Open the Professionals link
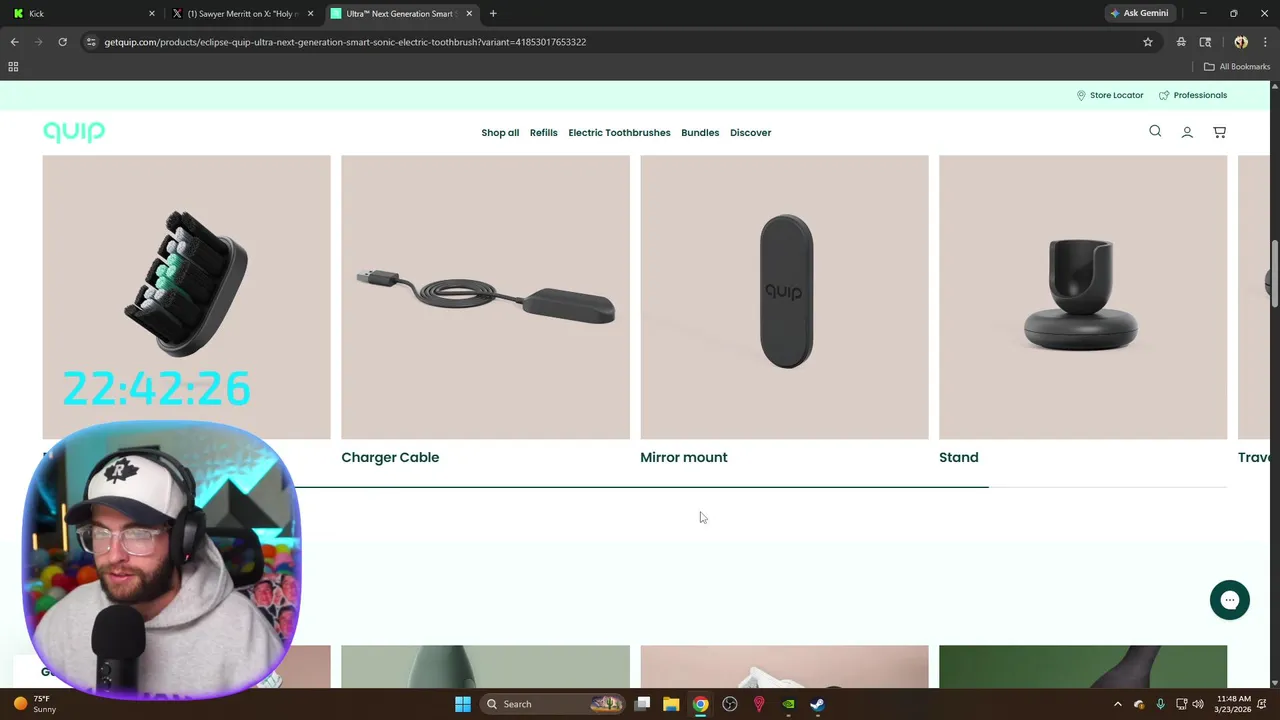Screen dimensions: 1280x720 (x=1193, y=95)
